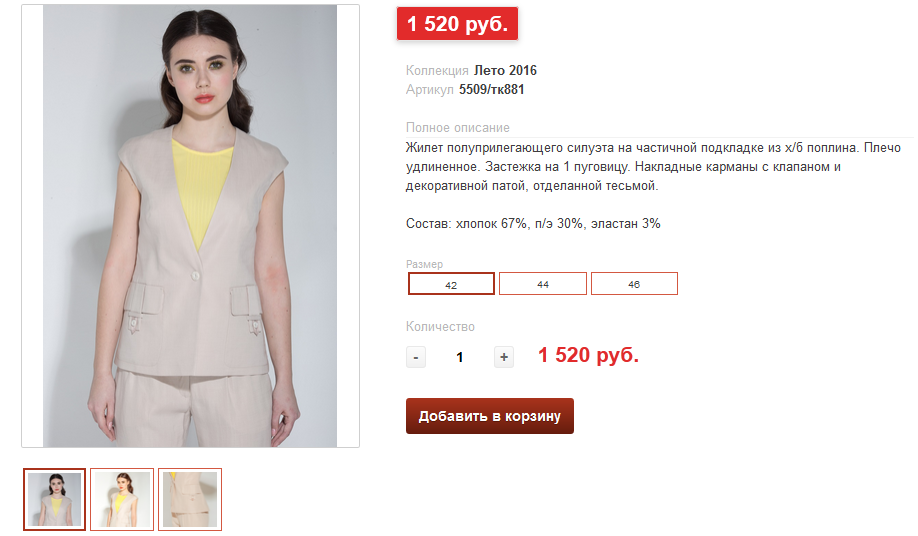Enlarge the main vest product photo

click(190, 226)
